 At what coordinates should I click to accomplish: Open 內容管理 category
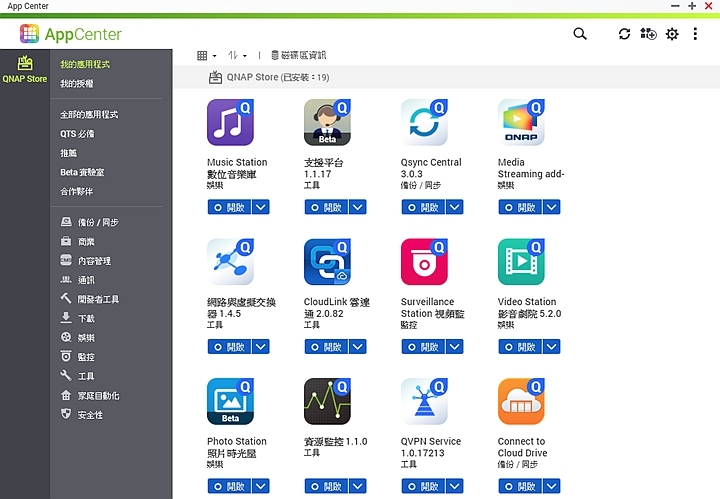pos(86,261)
